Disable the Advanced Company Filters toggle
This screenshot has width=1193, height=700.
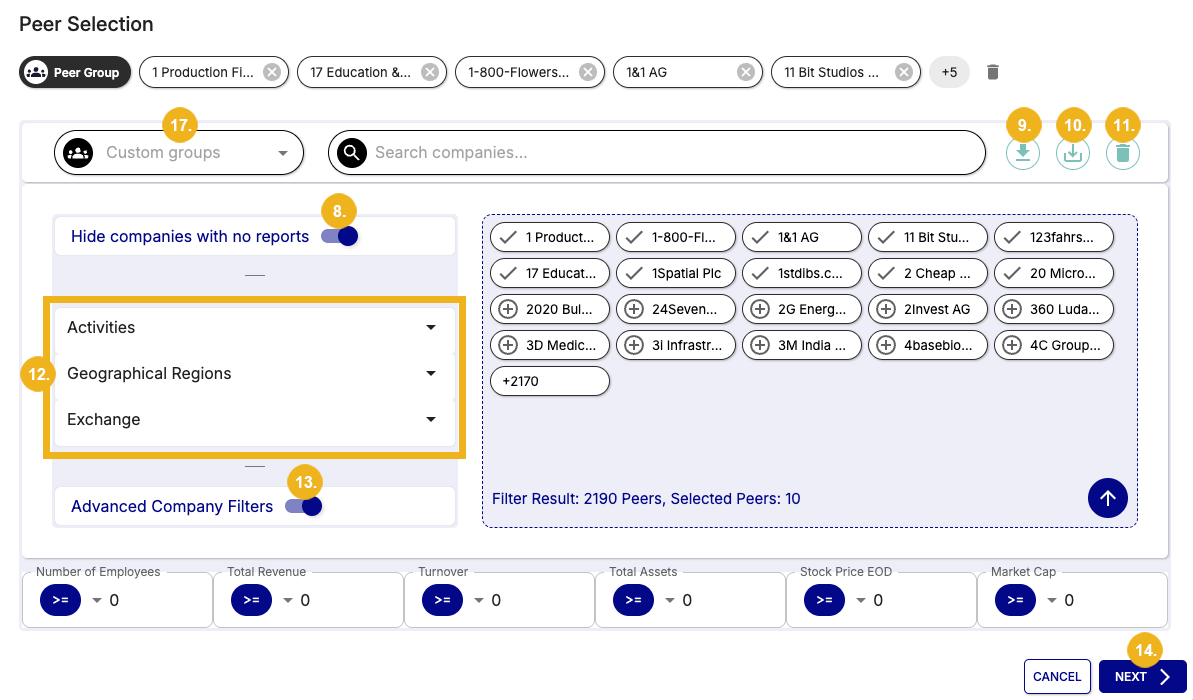pyautogui.click(x=303, y=506)
